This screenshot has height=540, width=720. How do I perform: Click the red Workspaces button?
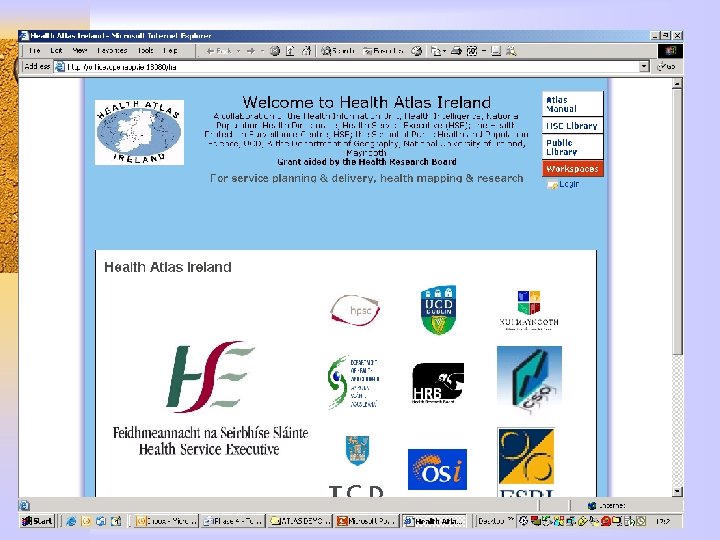[x=572, y=169]
